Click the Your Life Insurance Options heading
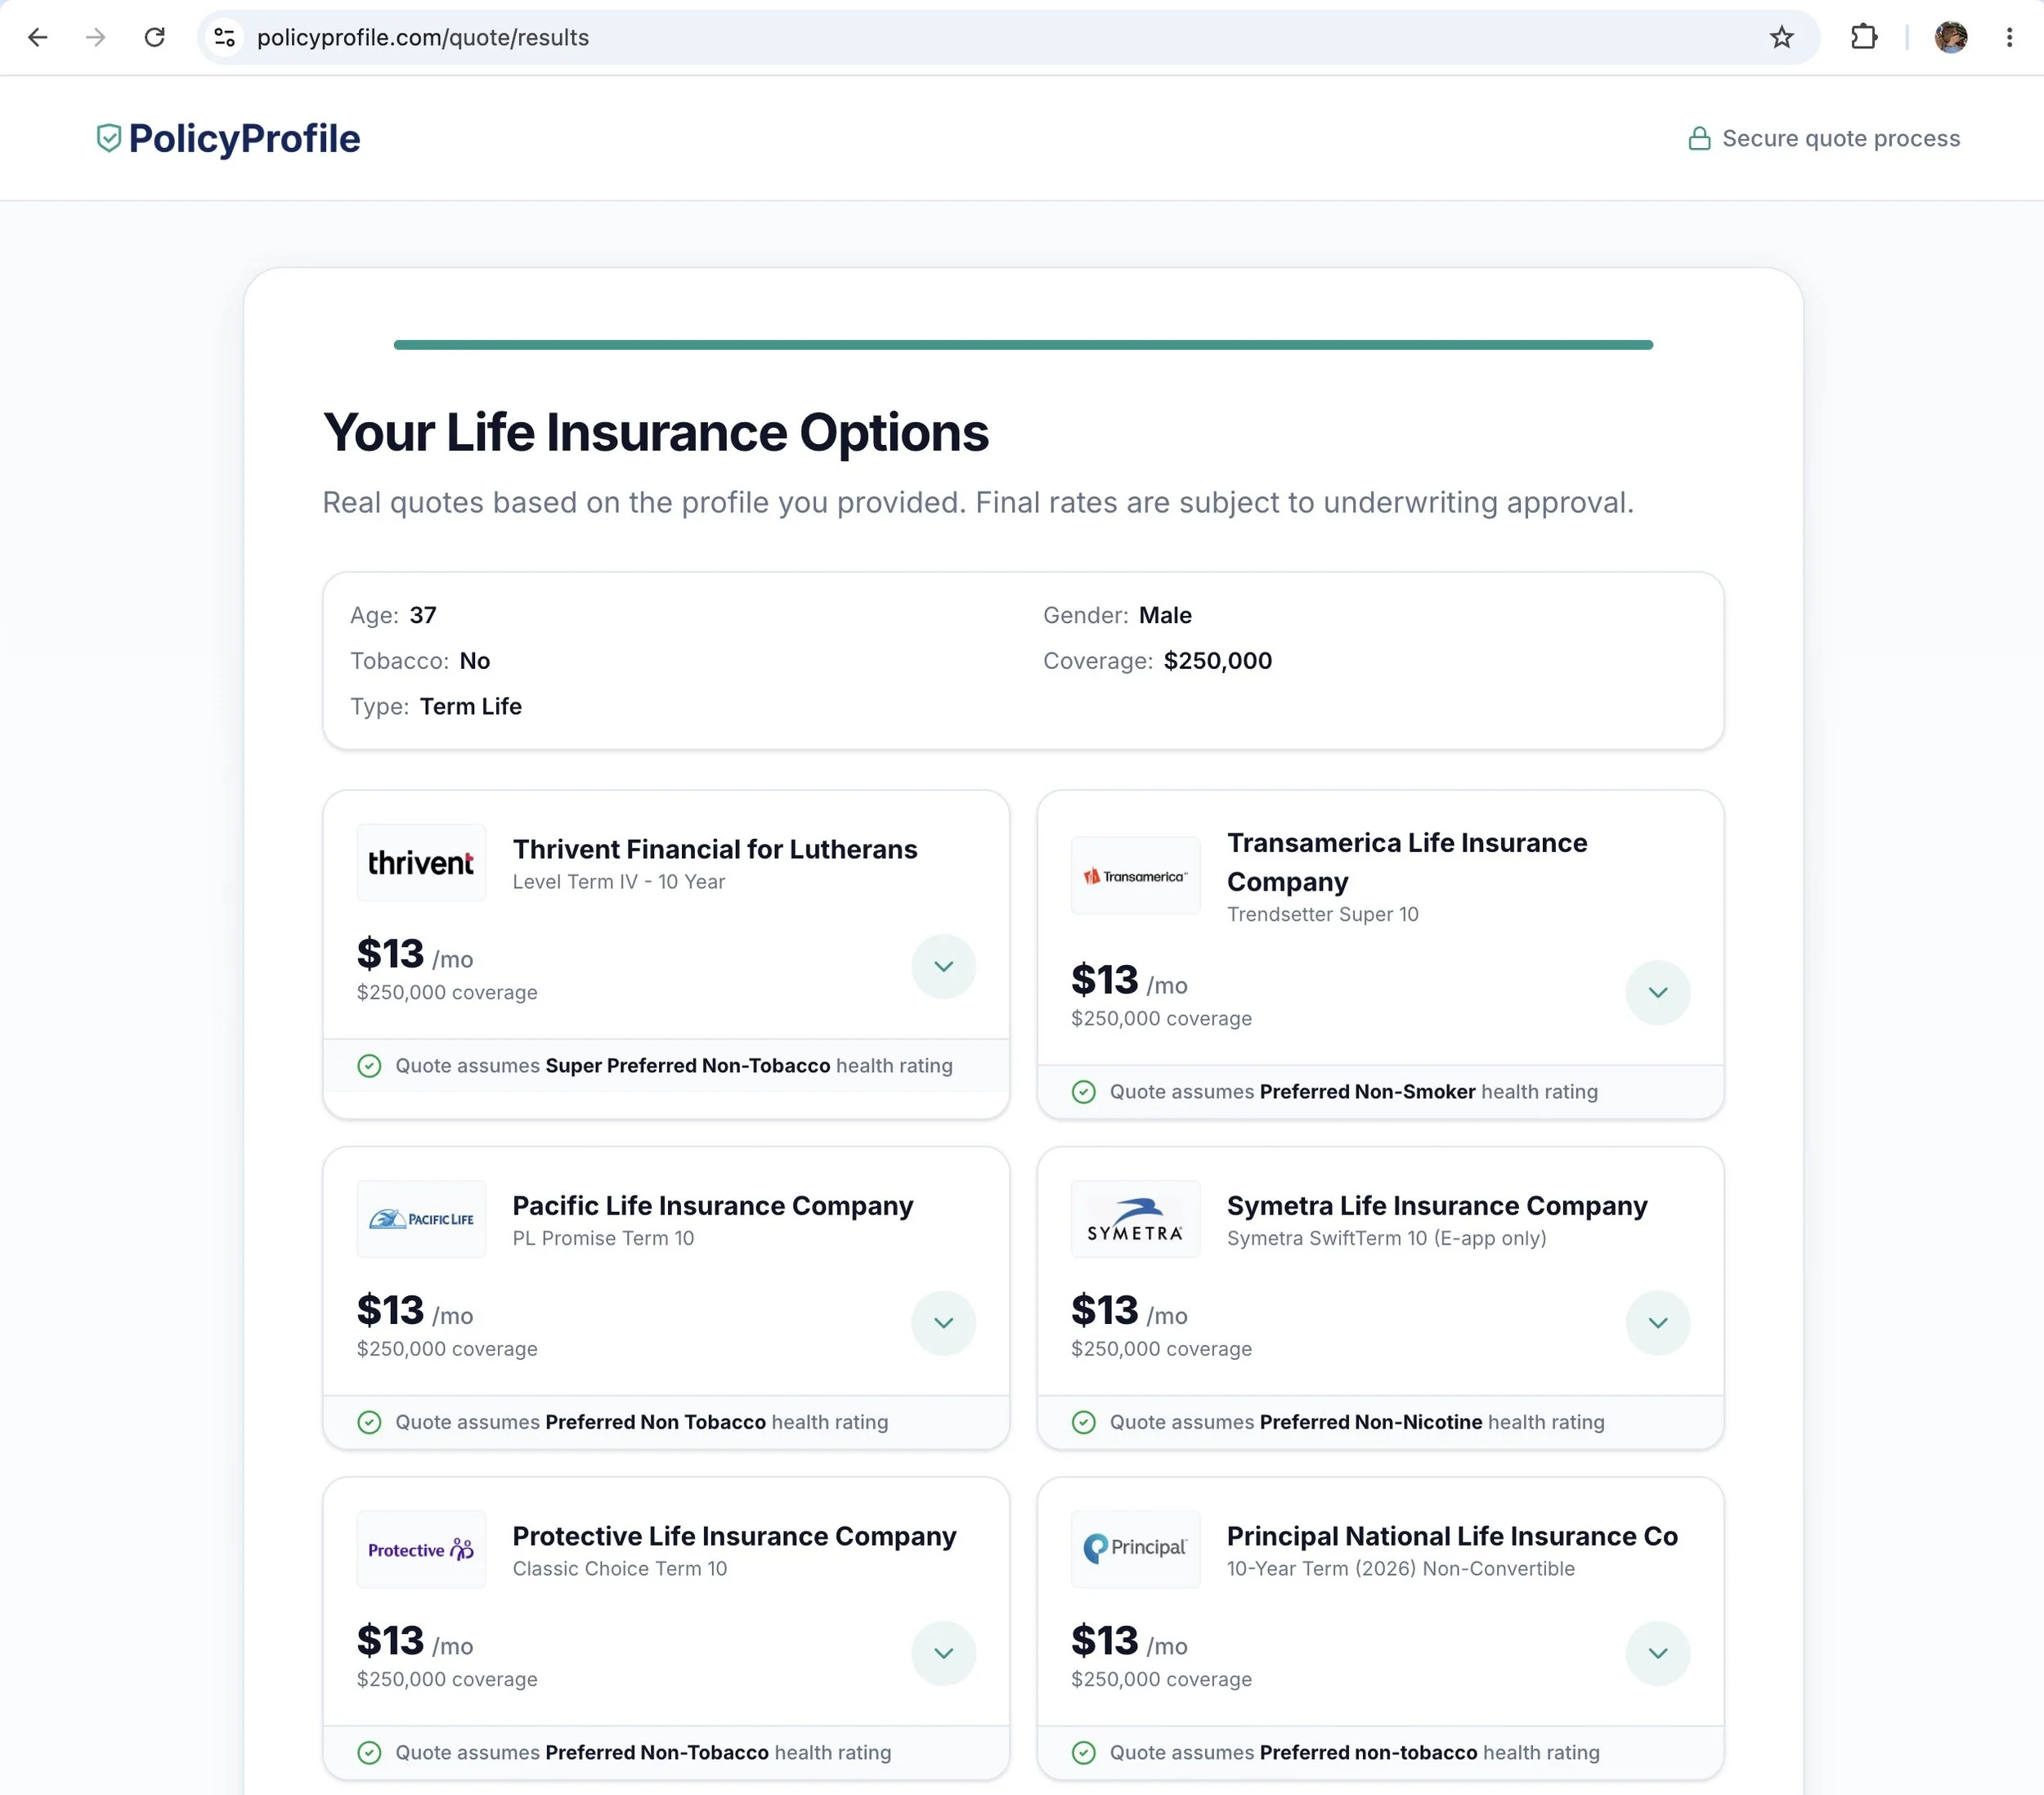 click(655, 433)
